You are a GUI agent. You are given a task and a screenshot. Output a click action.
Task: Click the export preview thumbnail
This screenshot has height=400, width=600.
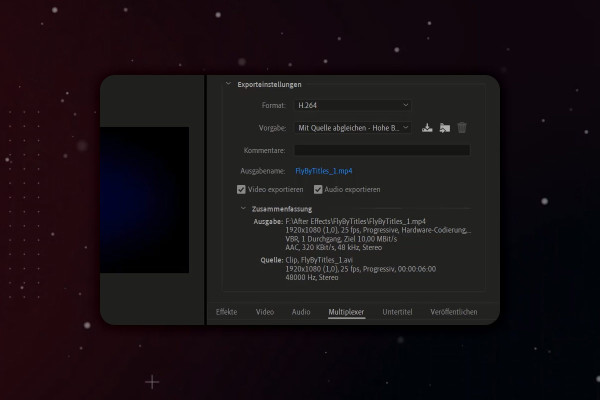145,200
